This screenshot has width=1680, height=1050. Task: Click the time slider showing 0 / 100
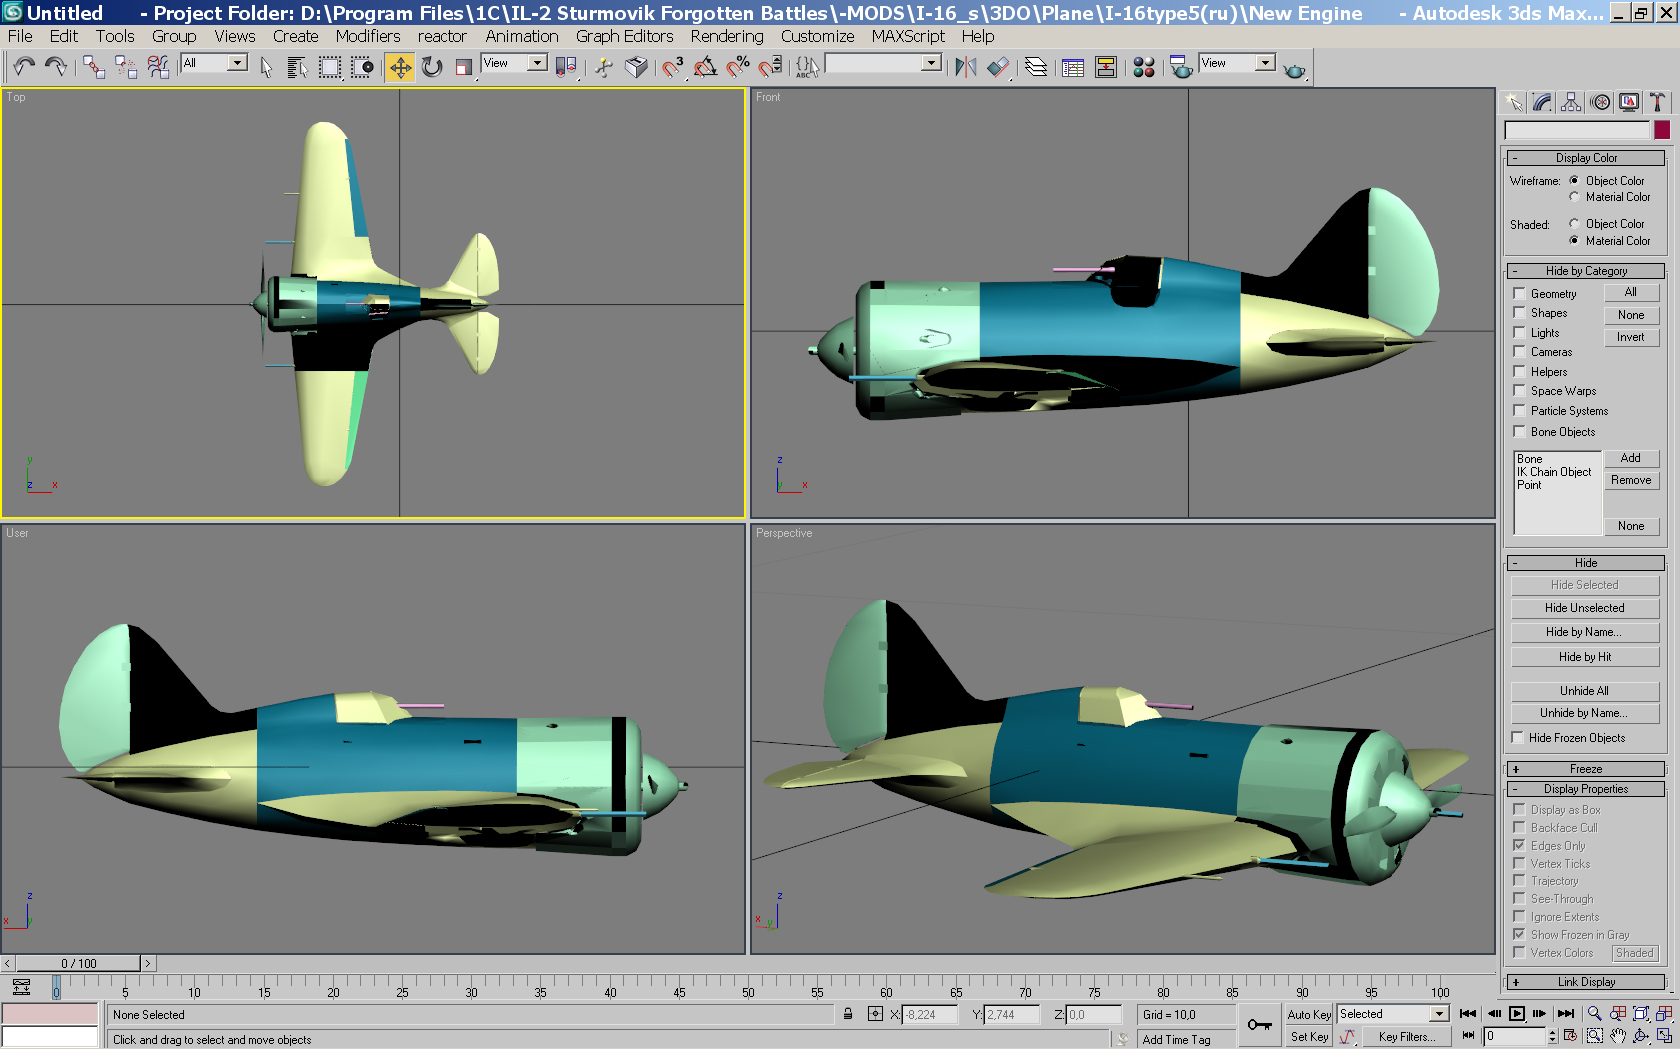tap(79, 964)
